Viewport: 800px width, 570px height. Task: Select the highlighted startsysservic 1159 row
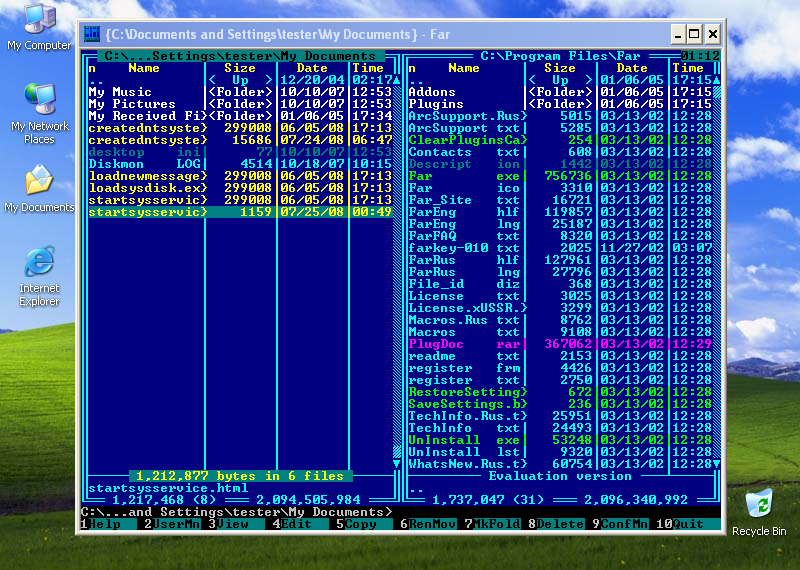[240, 212]
